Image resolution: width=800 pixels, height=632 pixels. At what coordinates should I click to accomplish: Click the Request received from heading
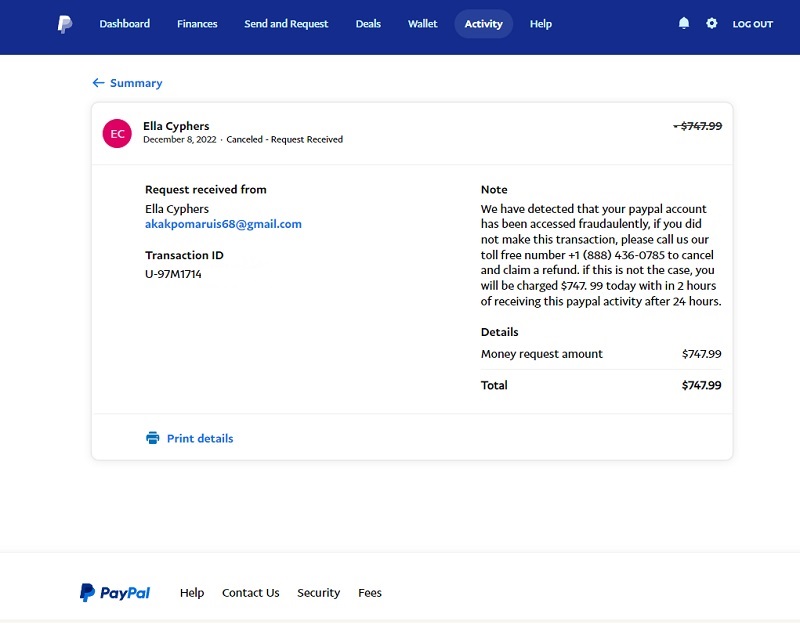click(206, 189)
